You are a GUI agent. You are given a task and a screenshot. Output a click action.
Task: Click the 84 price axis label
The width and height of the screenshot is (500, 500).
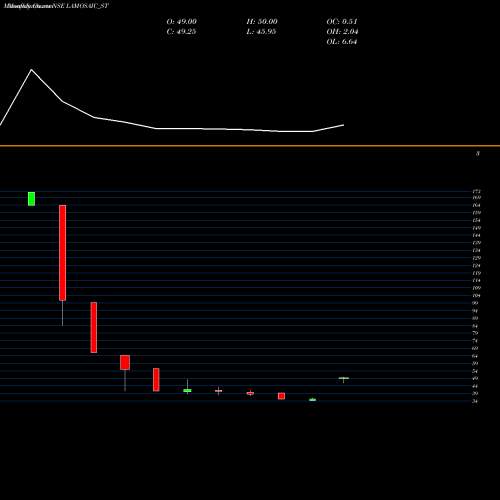click(475, 326)
